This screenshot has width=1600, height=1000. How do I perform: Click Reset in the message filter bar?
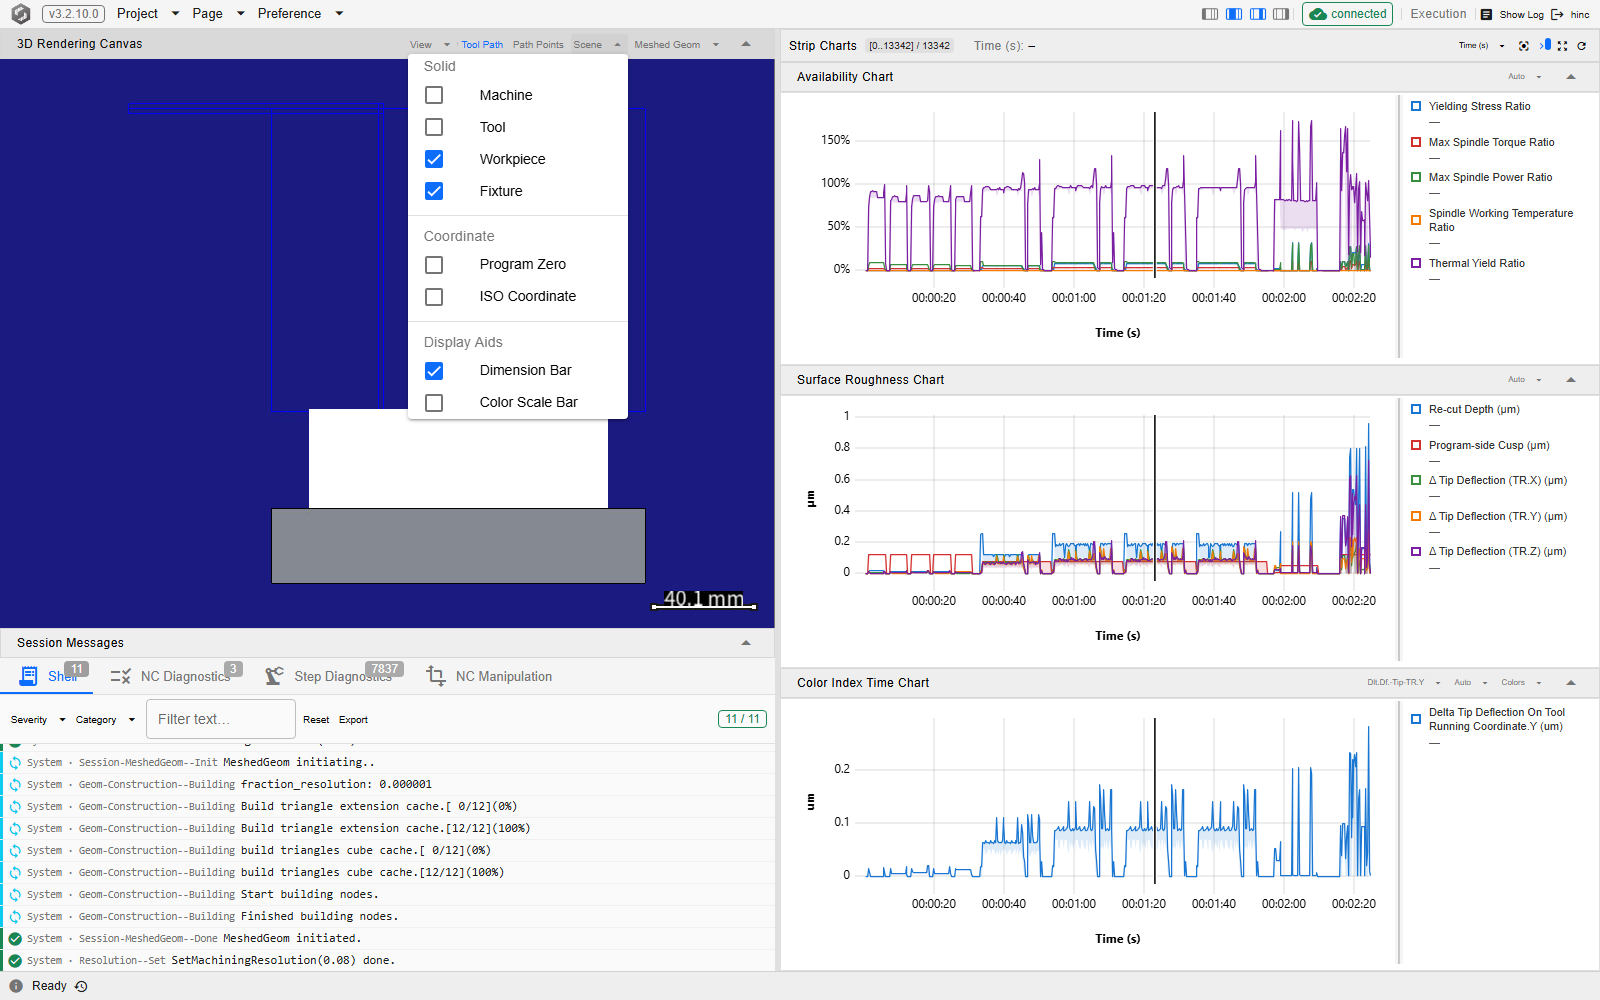(316, 720)
